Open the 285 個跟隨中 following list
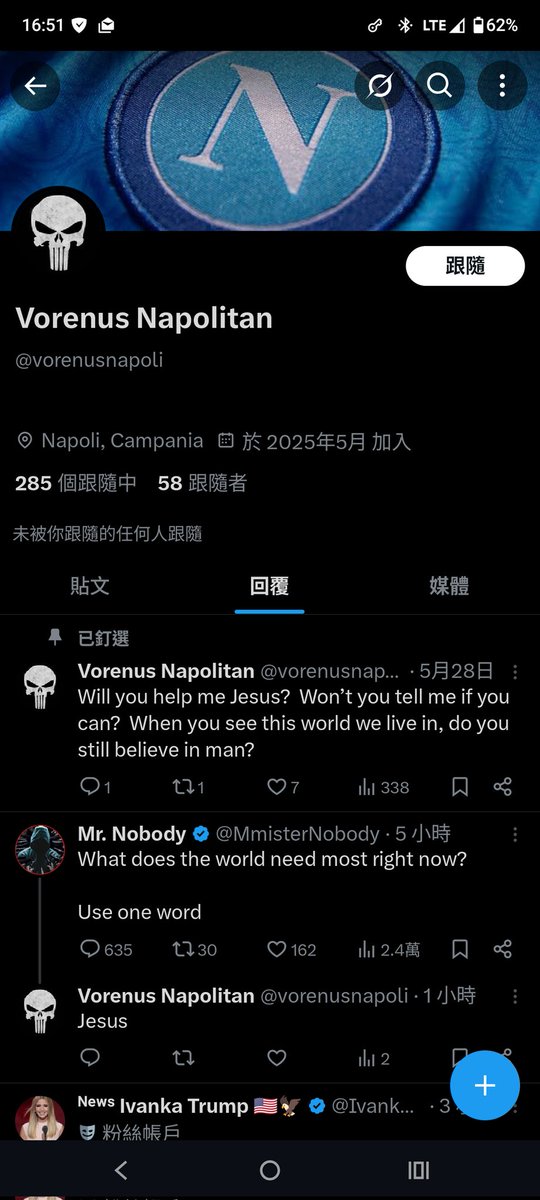 (76, 484)
